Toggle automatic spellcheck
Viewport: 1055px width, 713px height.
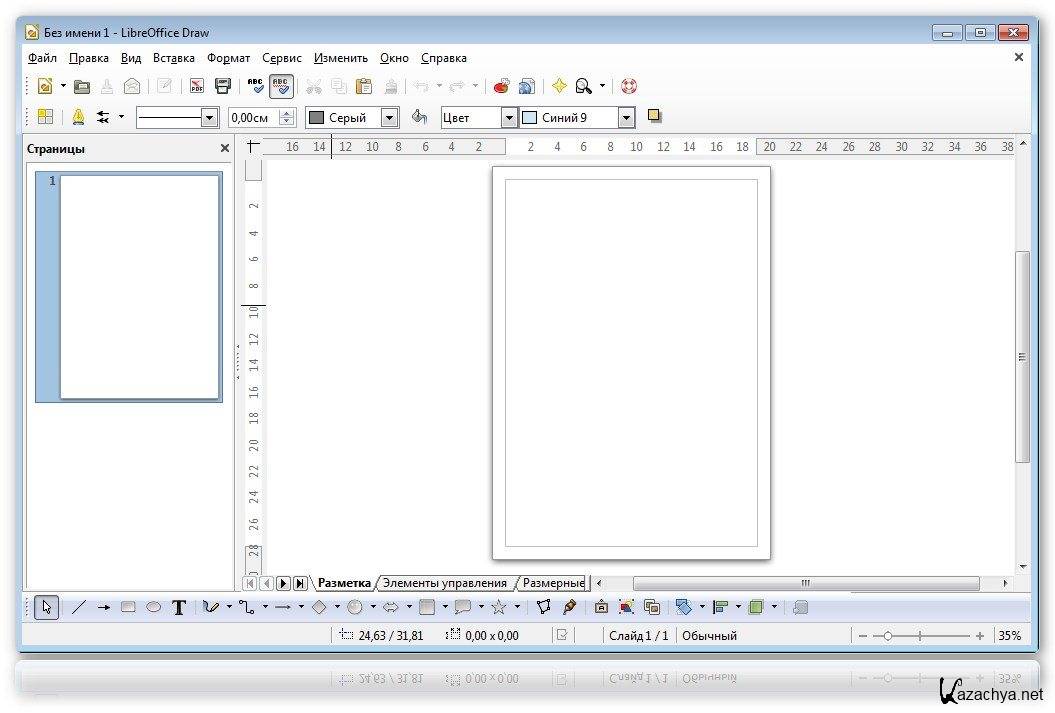coord(281,86)
